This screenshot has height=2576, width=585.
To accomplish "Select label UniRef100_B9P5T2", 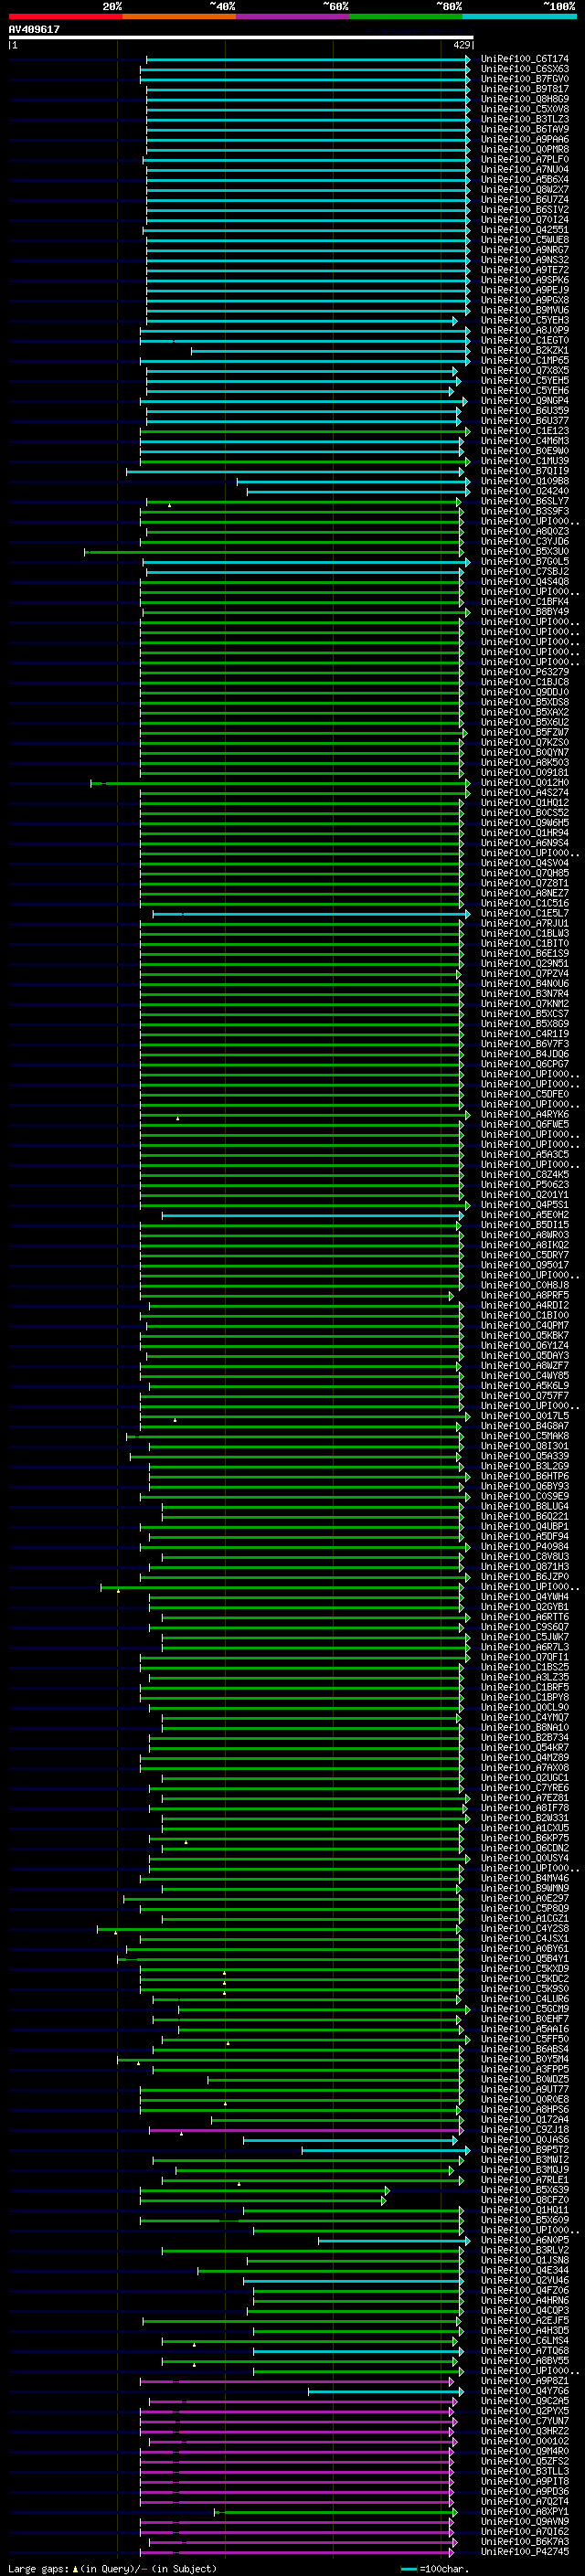I will [x=525, y=2150].
